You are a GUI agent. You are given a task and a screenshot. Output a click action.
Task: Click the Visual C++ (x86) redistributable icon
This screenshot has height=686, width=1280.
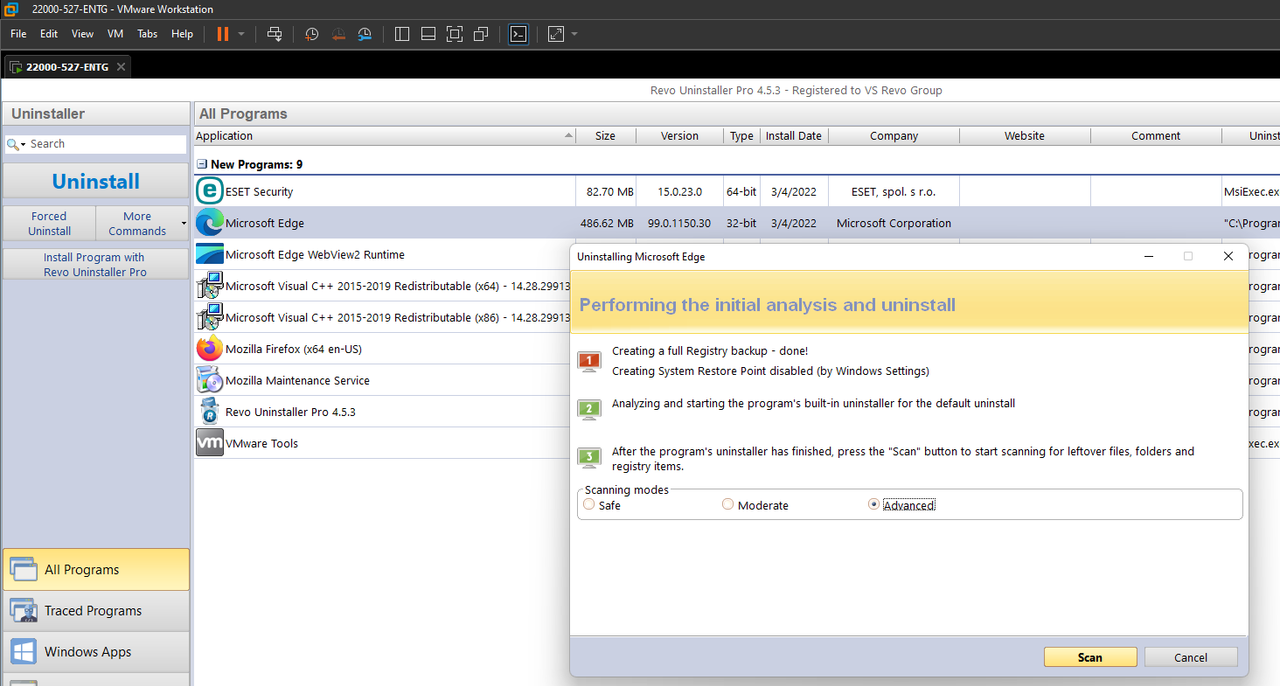(209, 317)
